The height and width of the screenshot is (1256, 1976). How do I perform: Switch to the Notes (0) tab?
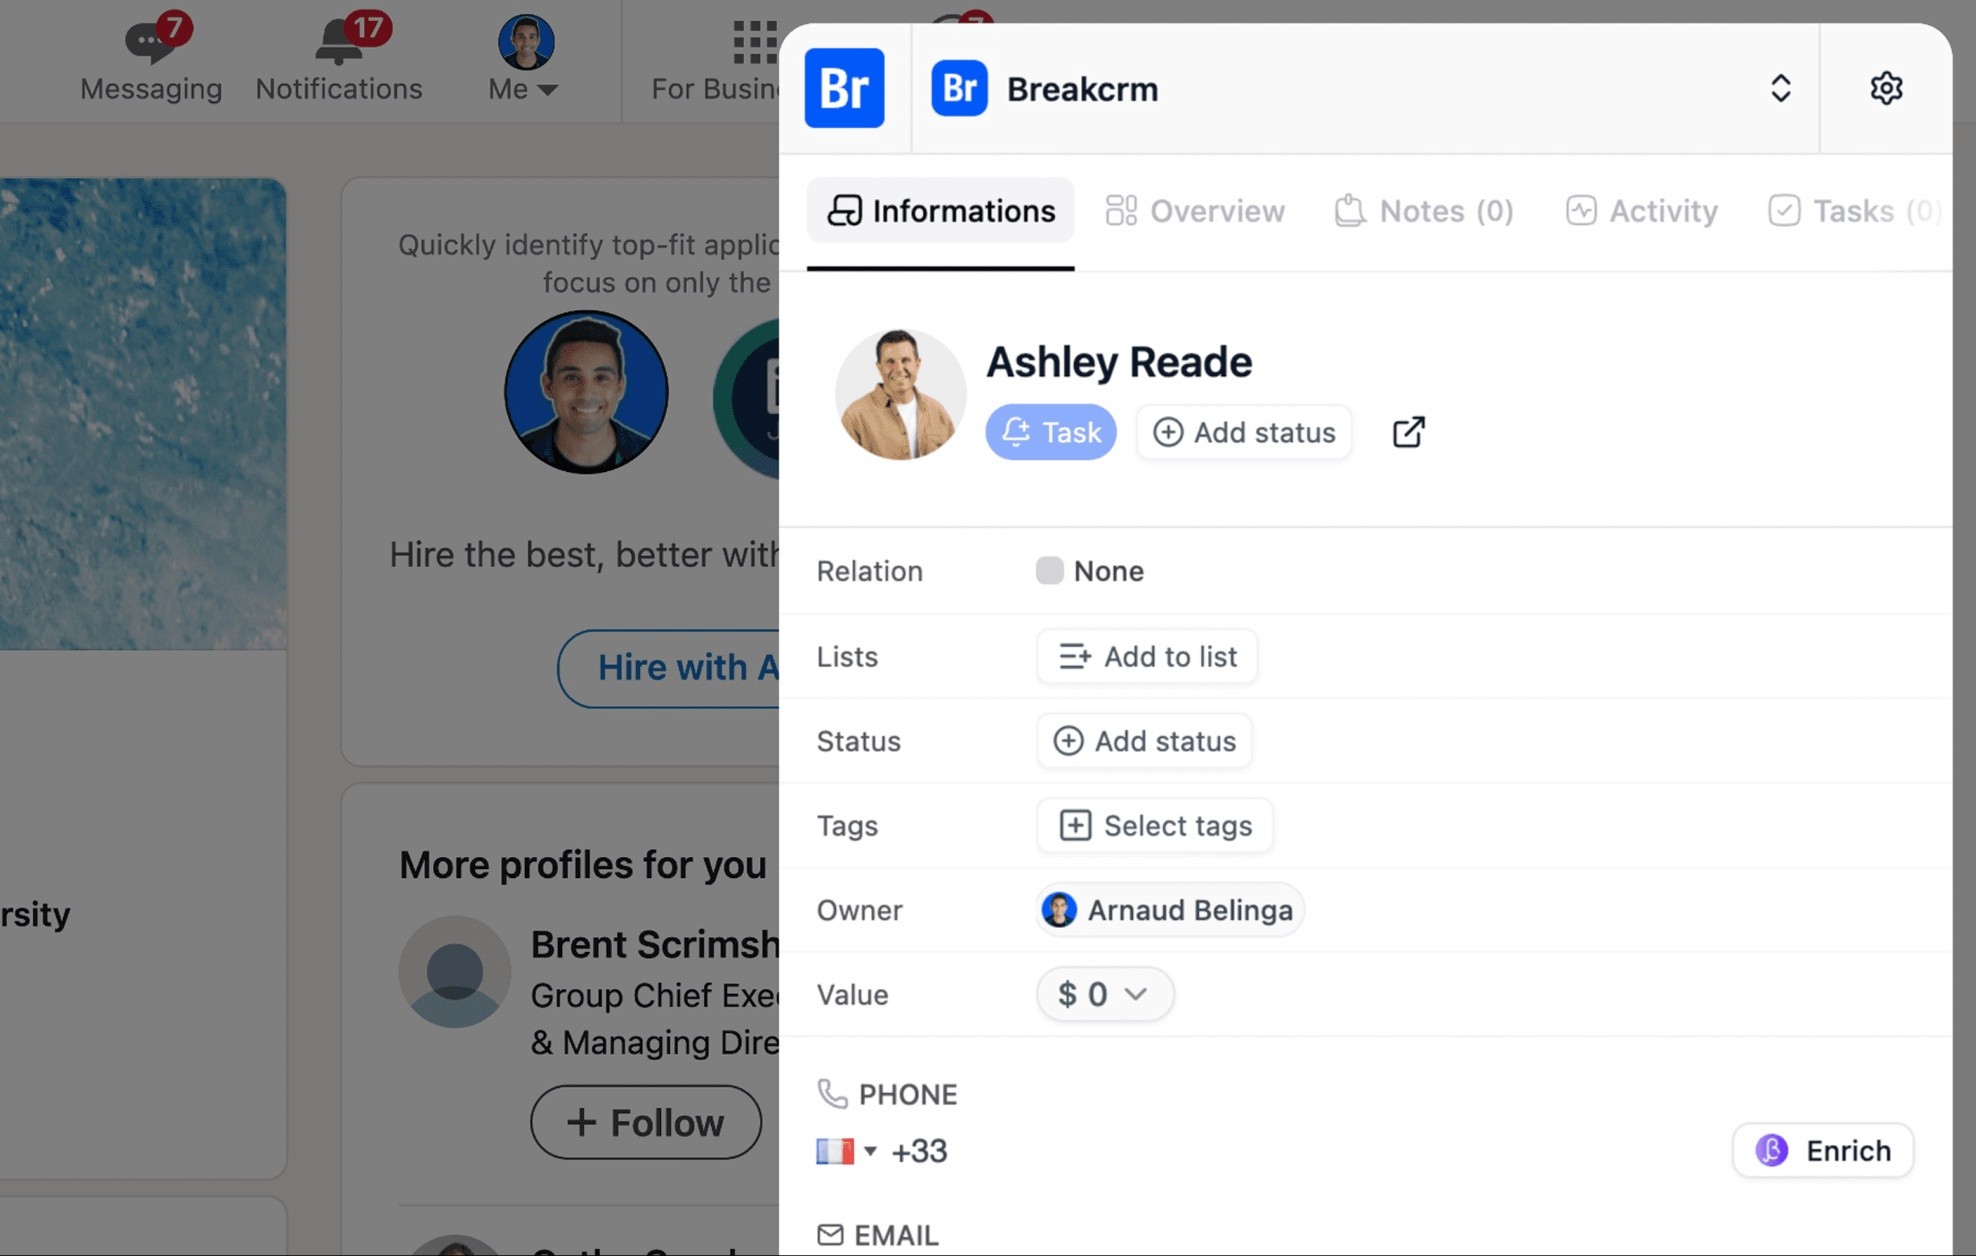1424,211
